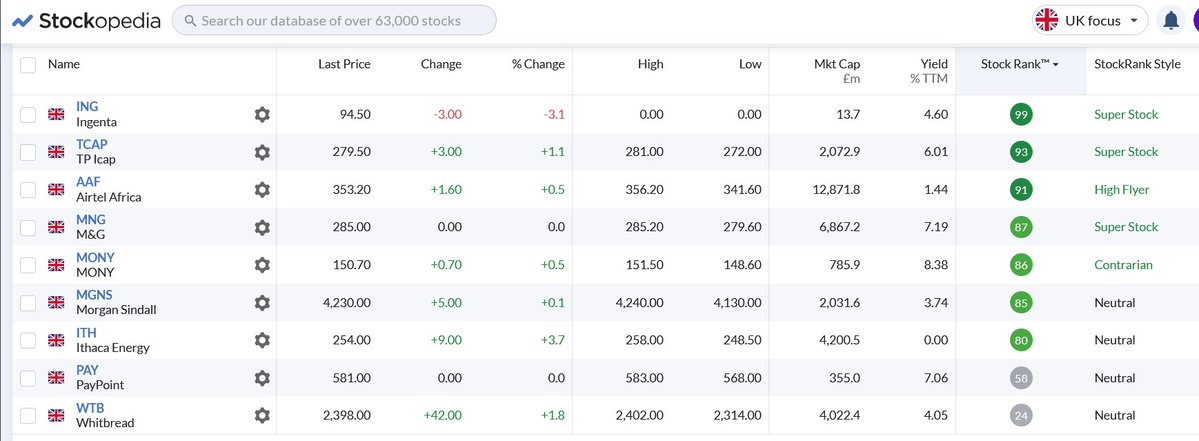Click the UK flag icon beside ING
Viewport: 1199px width, 441px height.
pyautogui.click(x=57, y=115)
